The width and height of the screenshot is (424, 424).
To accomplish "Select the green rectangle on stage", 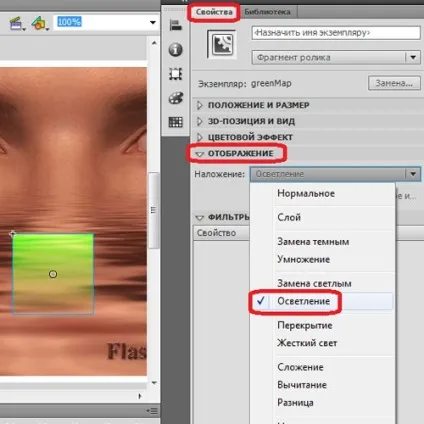I will coord(53,274).
